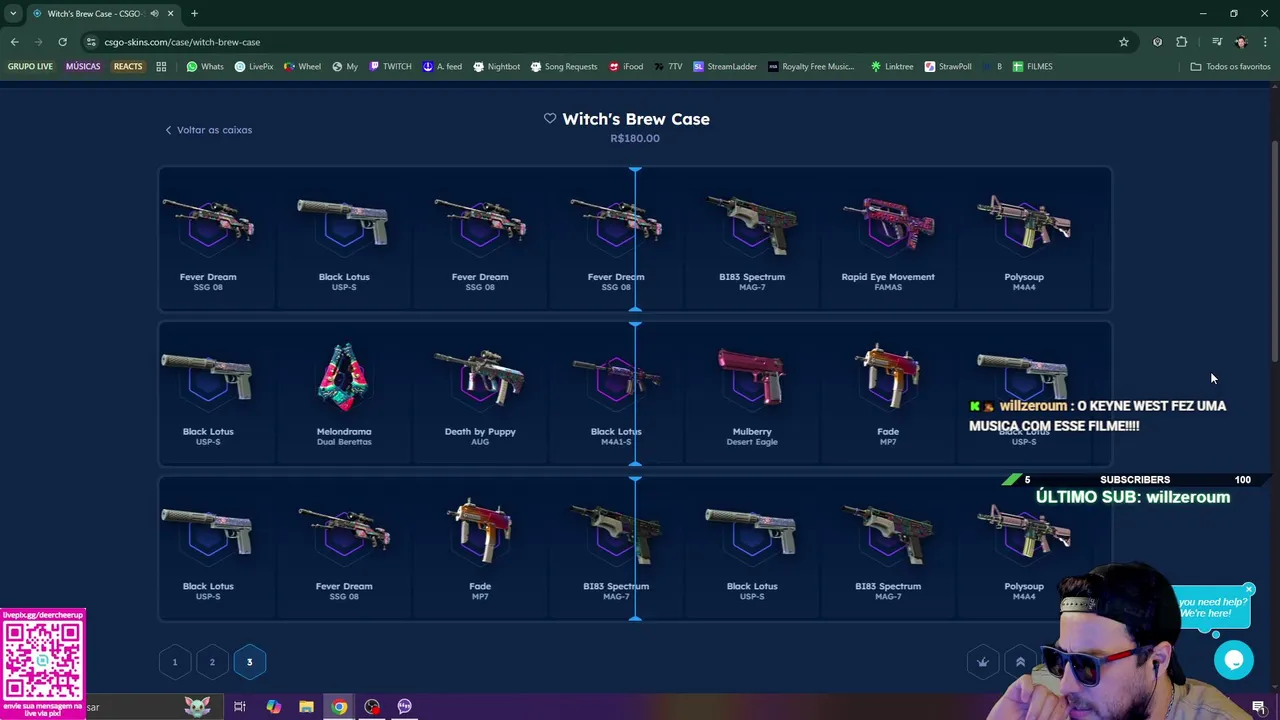The image size is (1280, 720).
Task: Open the StreamLadder bookmark
Action: pyautogui.click(x=725, y=66)
